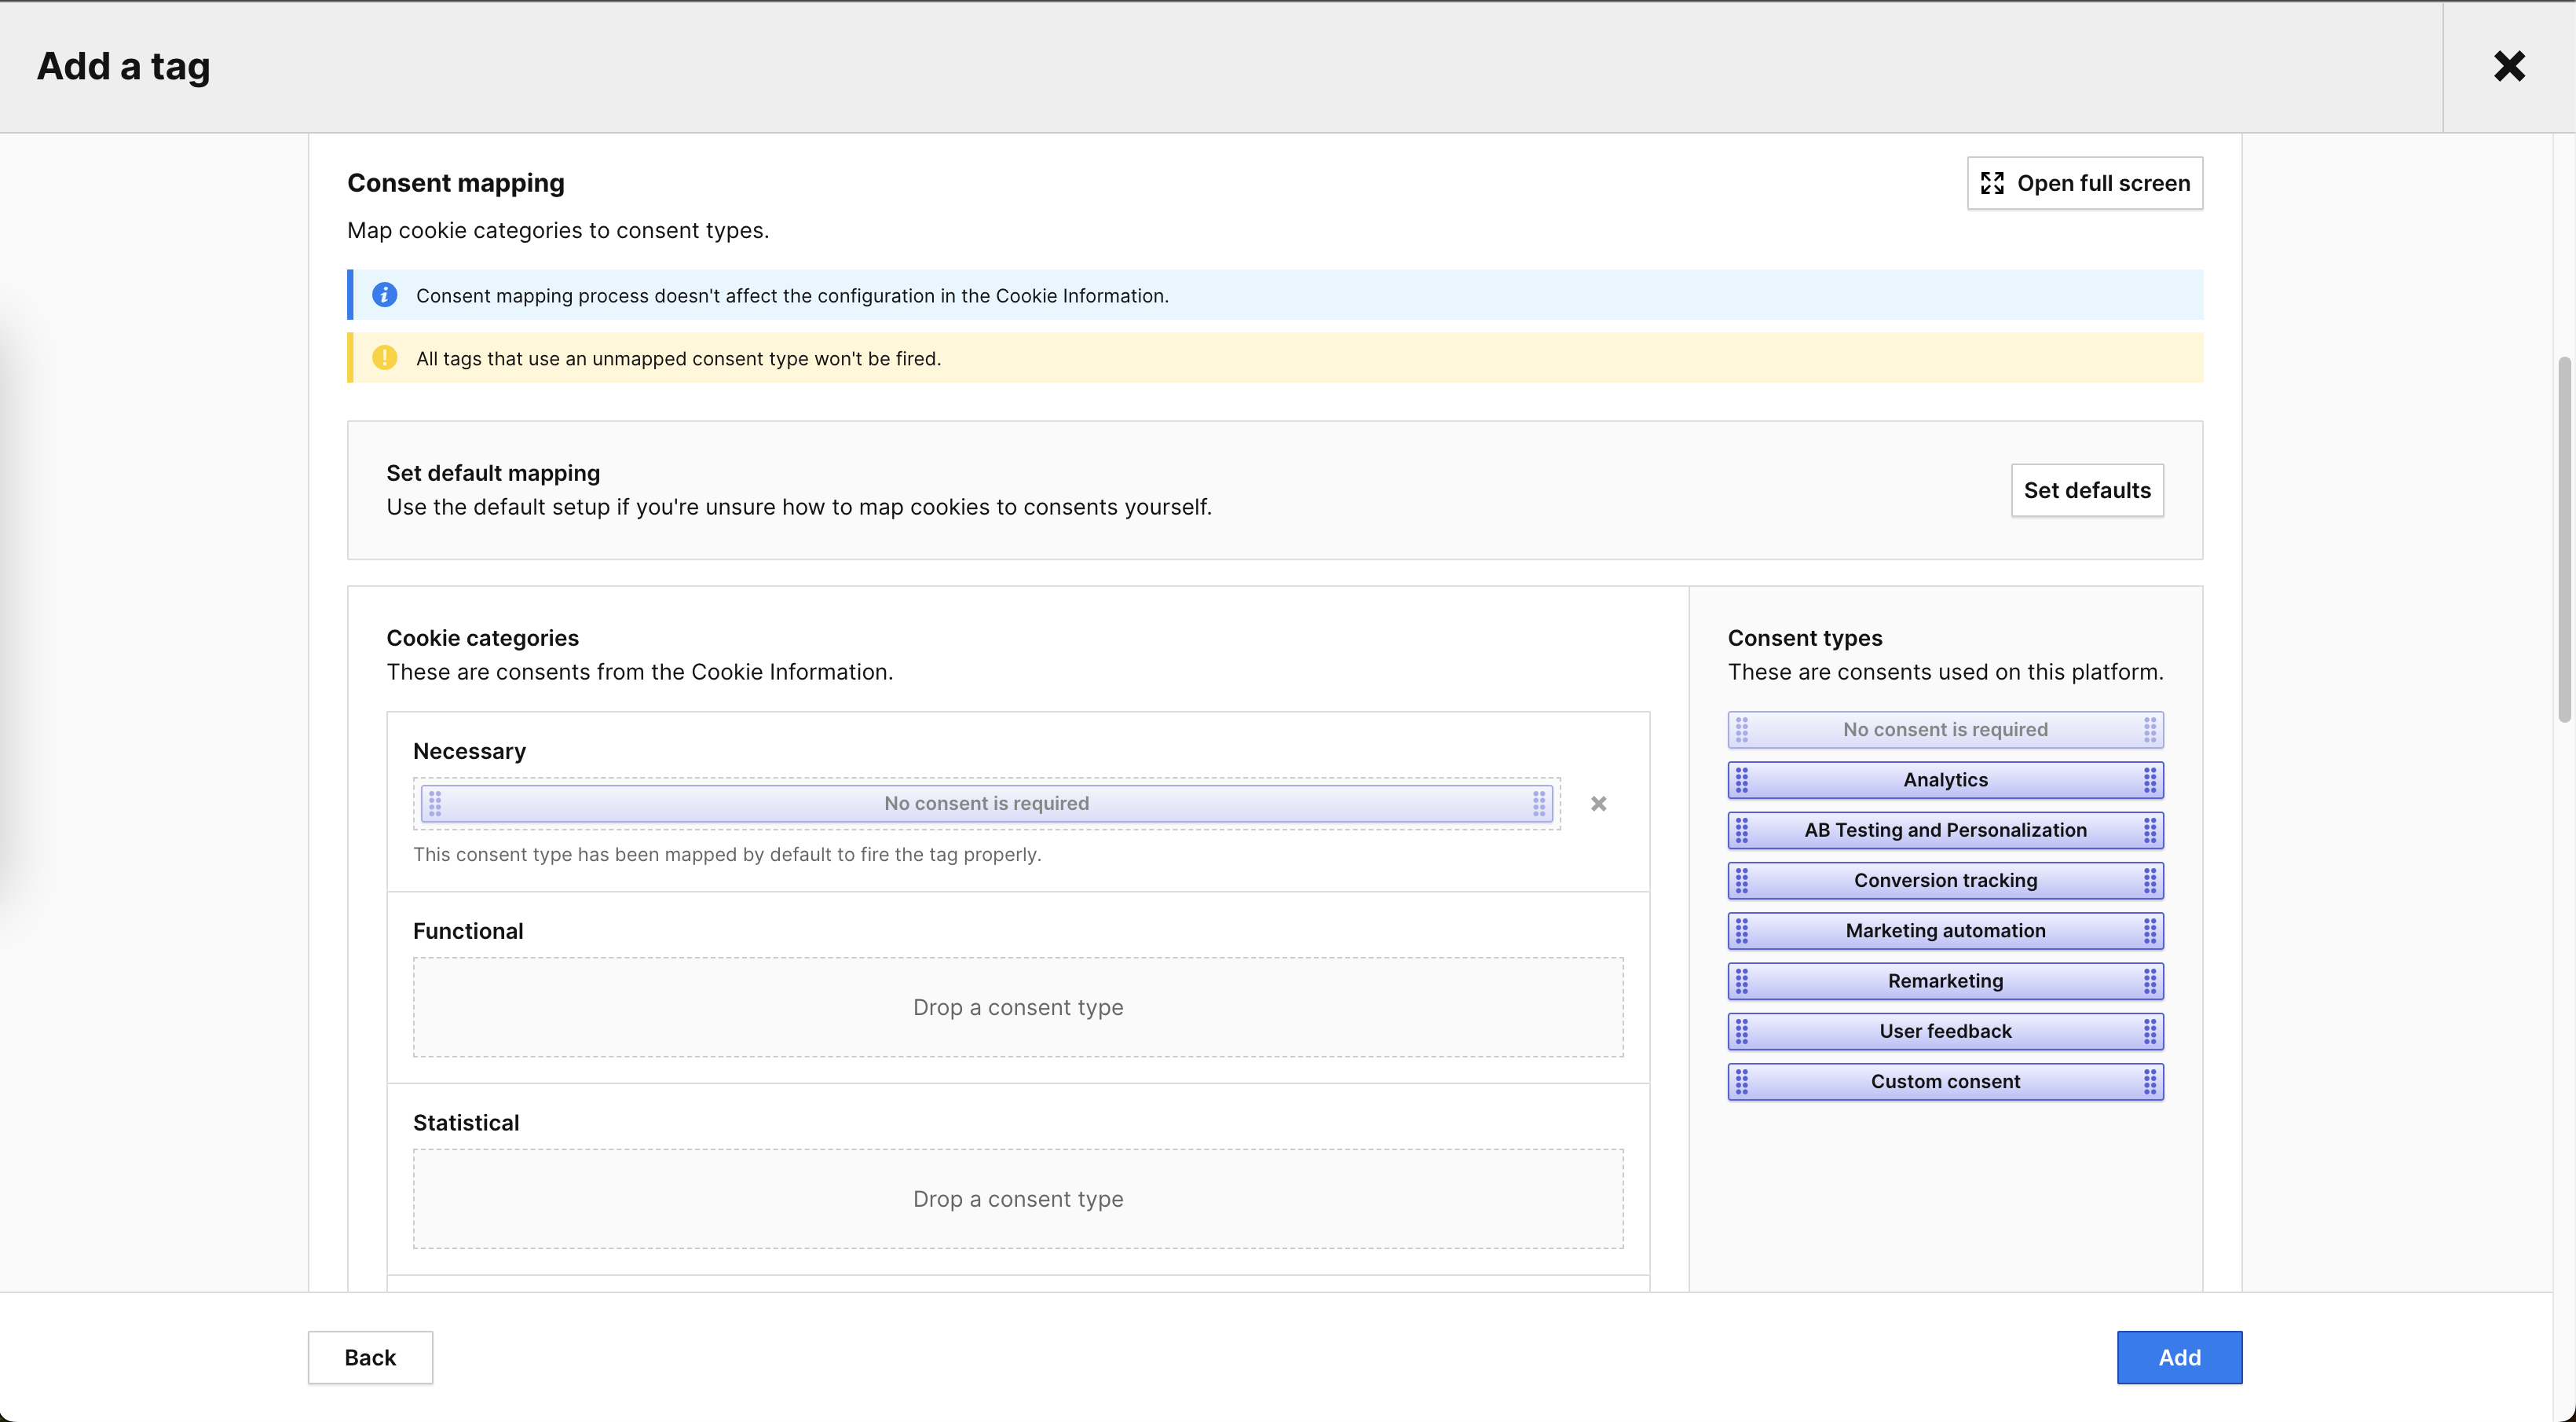Click the info icon in the blue banner
The height and width of the screenshot is (1422, 2576).
[x=384, y=295]
